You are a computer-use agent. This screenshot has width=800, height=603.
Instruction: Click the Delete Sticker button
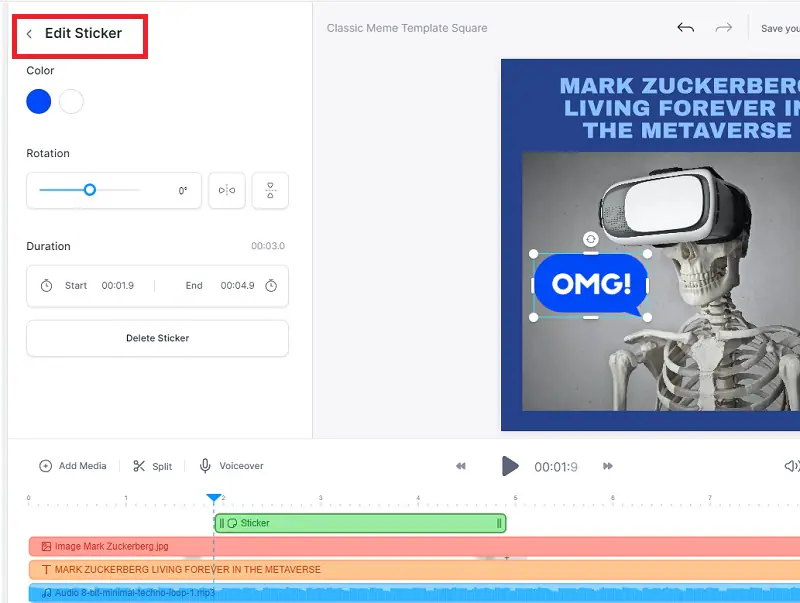[x=157, y=338]
